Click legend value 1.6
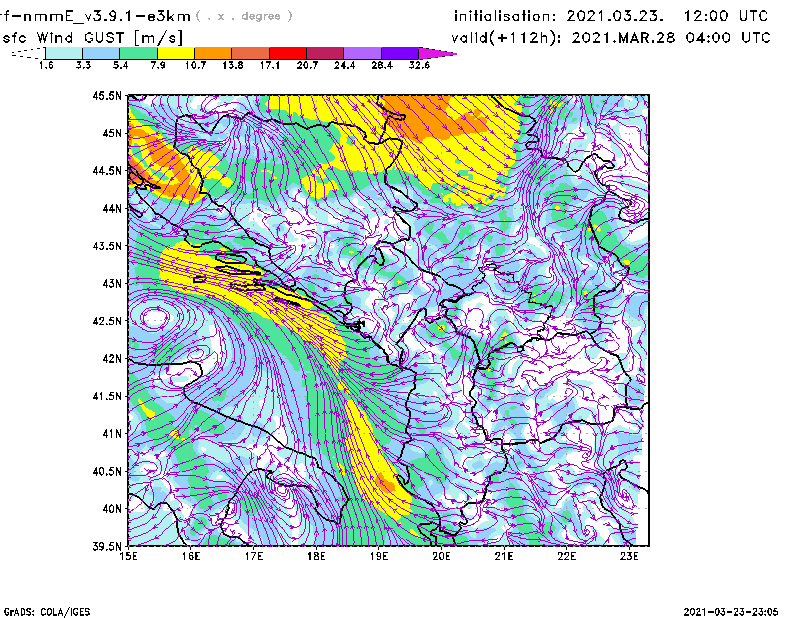The height and width of the screenshot is (618, 800). click(x=46, y=65)
